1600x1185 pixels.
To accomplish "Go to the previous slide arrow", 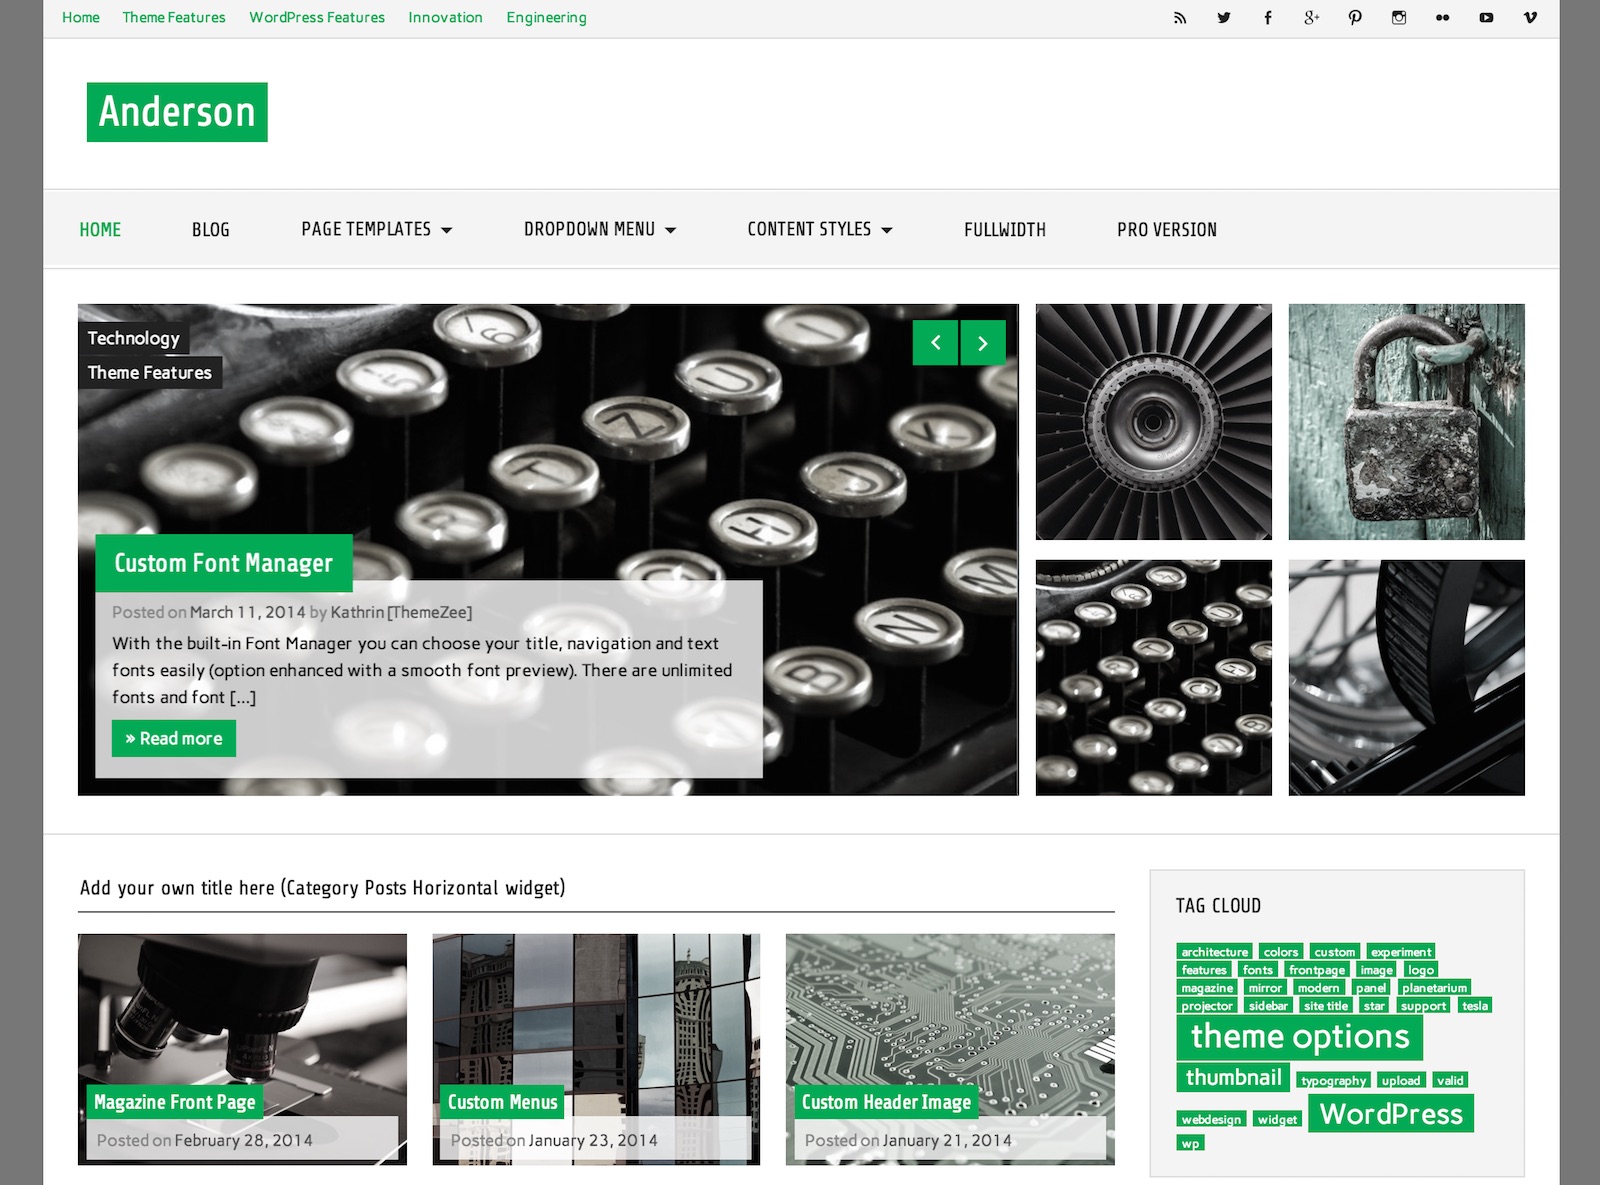I will click(935, 343).
